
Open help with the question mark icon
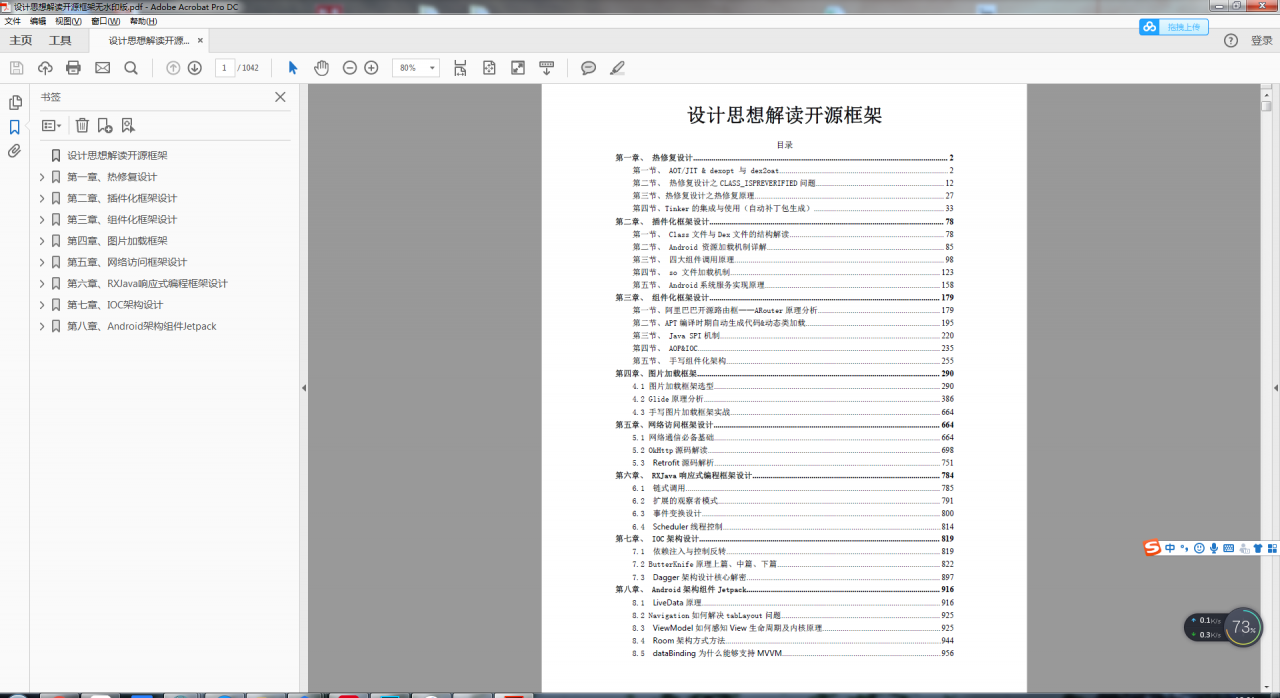click(1231, 40)
